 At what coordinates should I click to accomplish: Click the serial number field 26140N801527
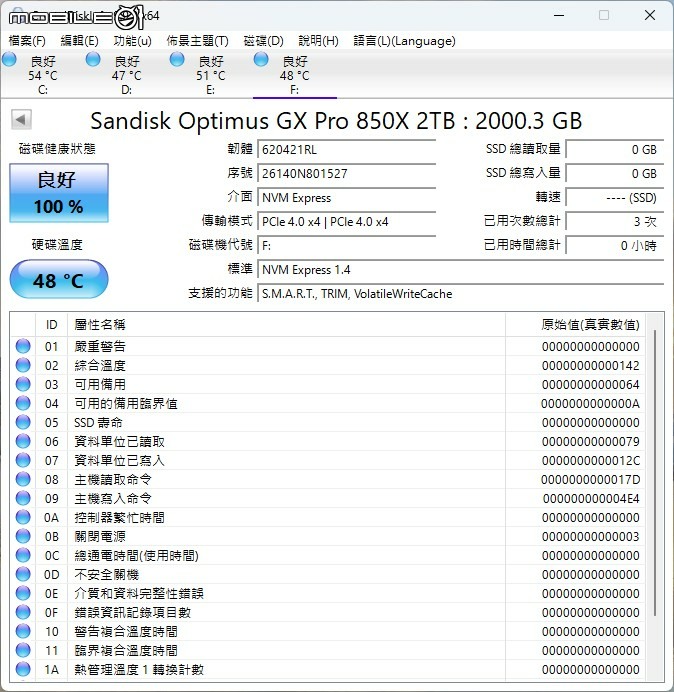346,173
